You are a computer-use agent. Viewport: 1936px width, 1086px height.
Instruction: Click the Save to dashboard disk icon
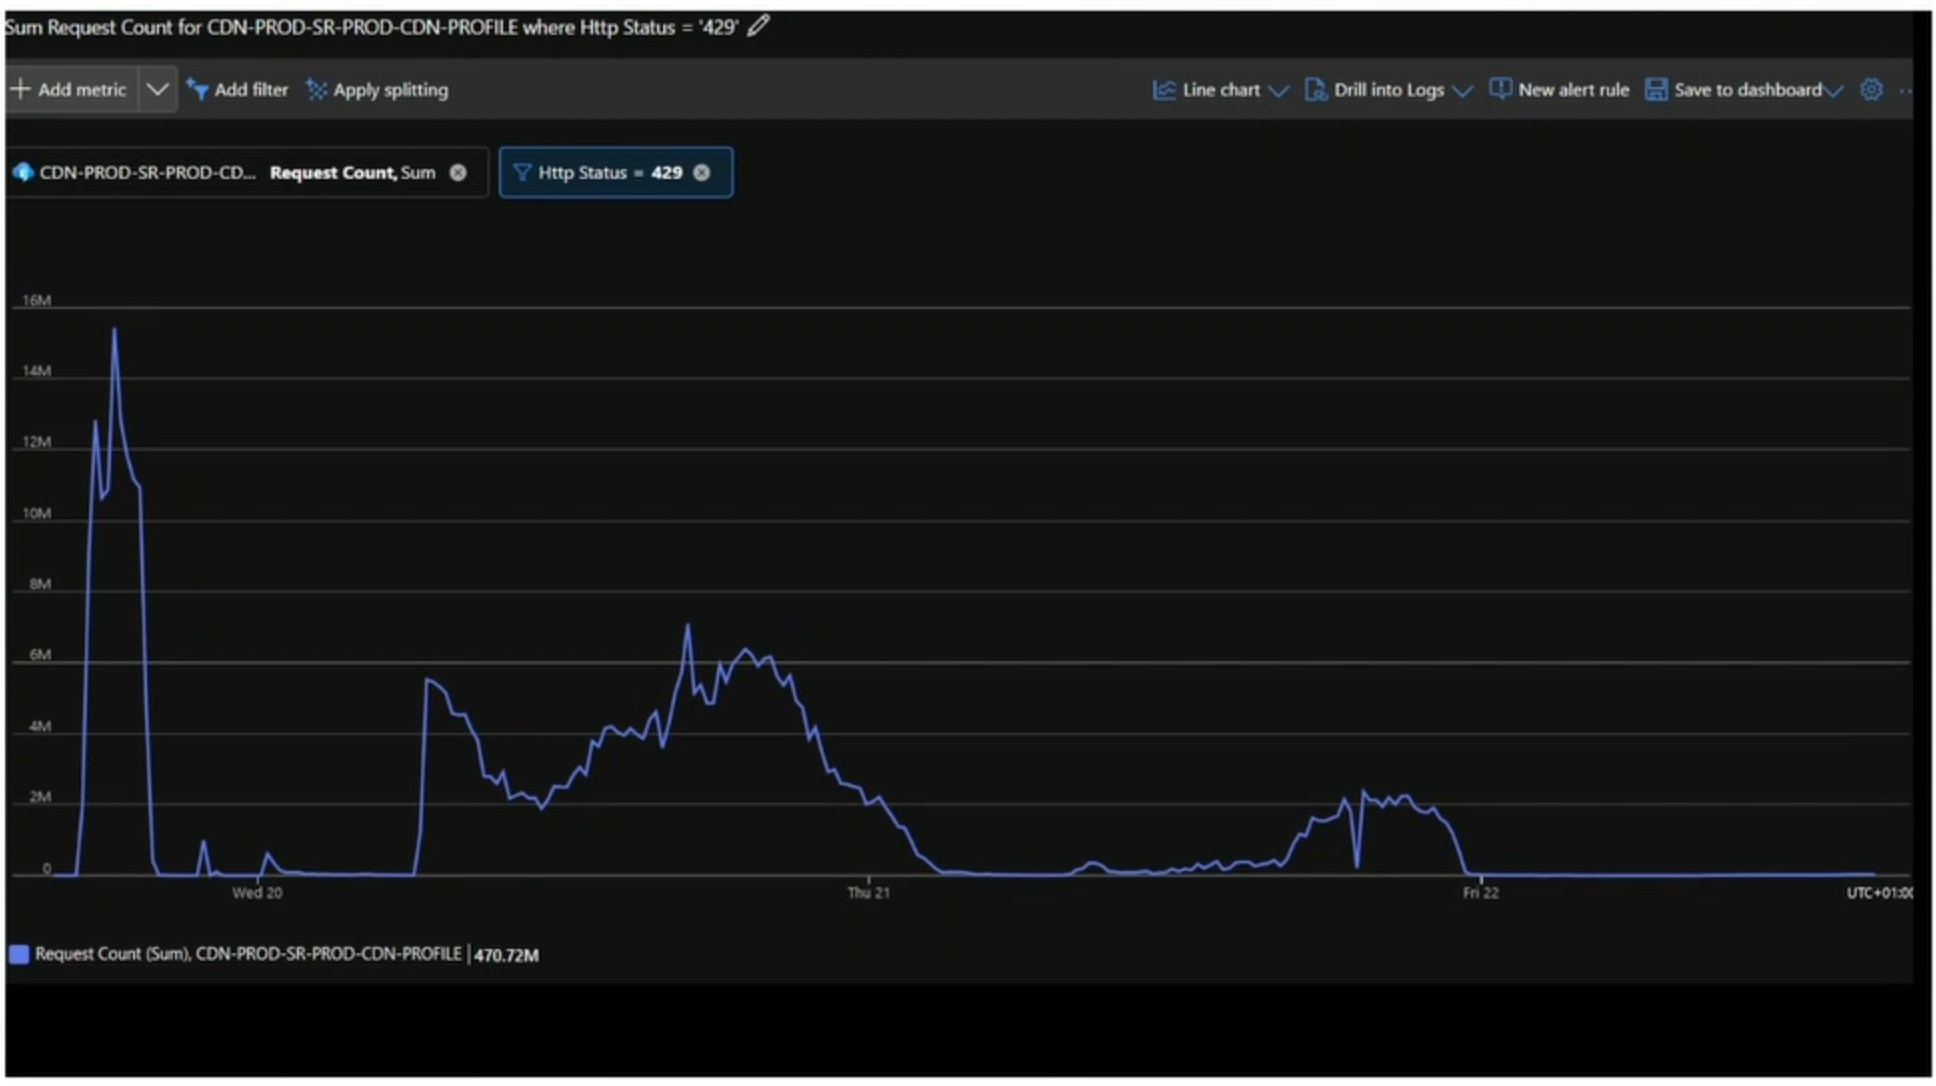point(1656,90)
